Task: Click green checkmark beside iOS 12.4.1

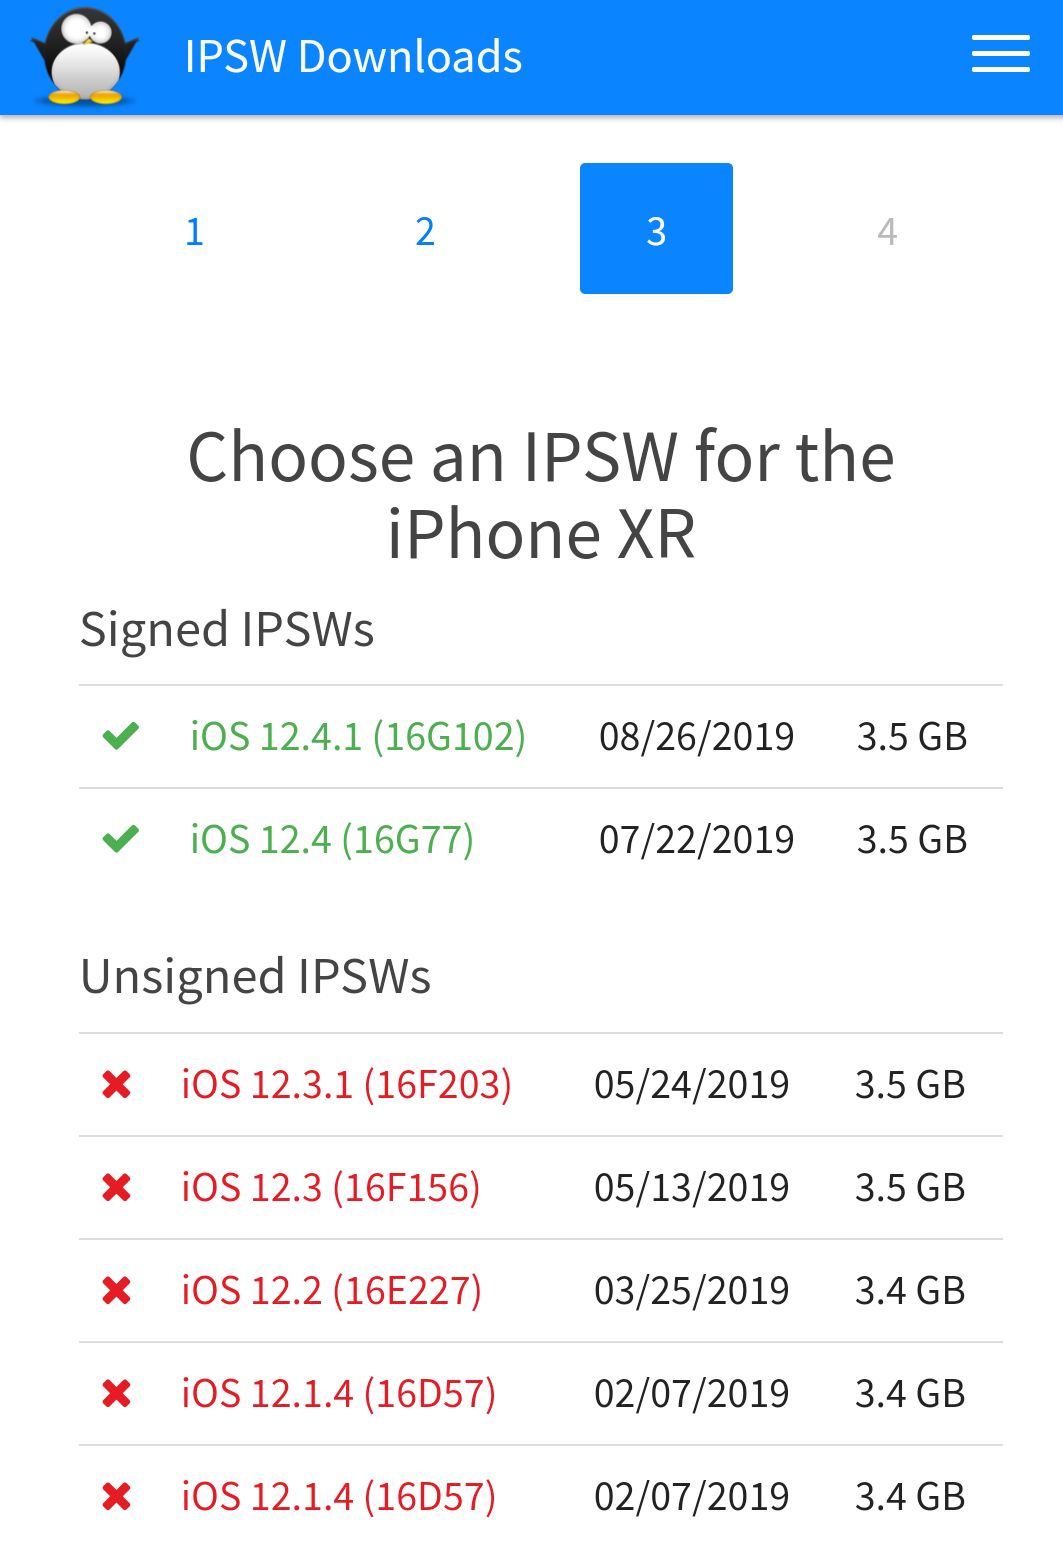Action: pos(121,737)
